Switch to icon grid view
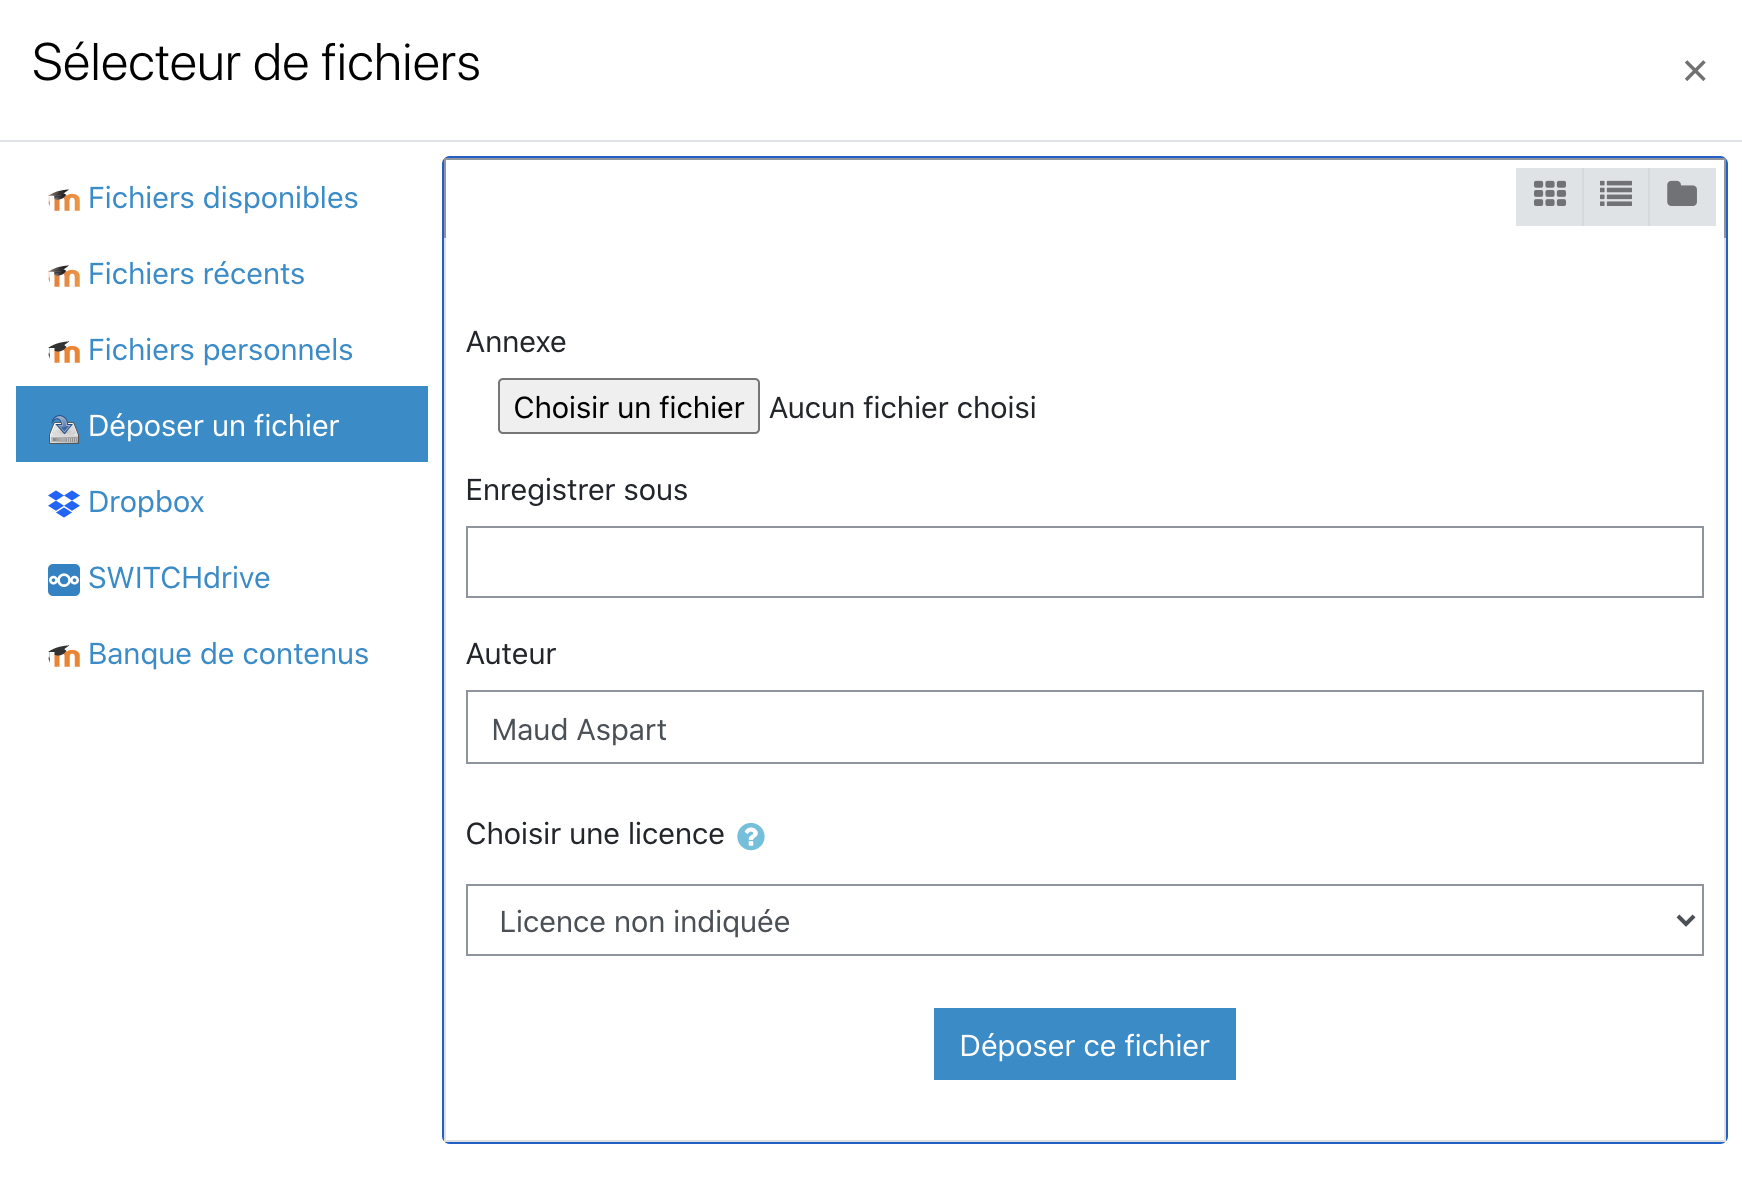 [x=1549, y=194]
